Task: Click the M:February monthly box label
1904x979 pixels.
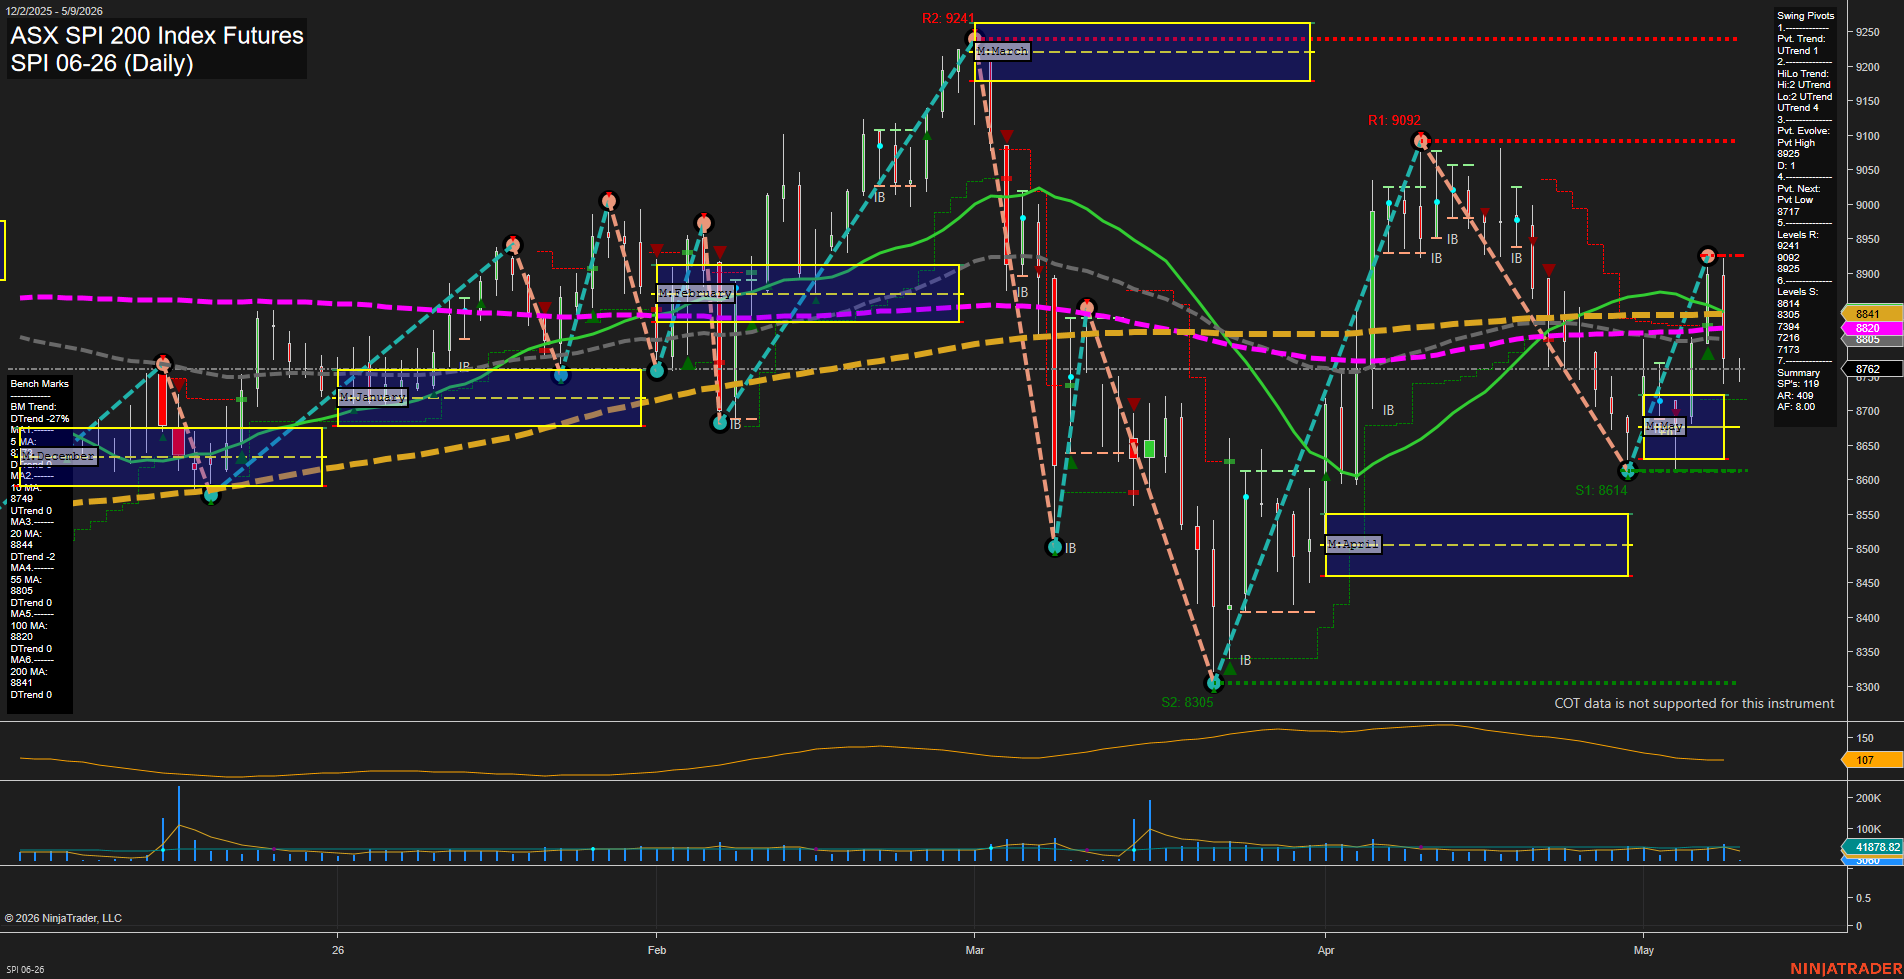Action: [695, 293]
